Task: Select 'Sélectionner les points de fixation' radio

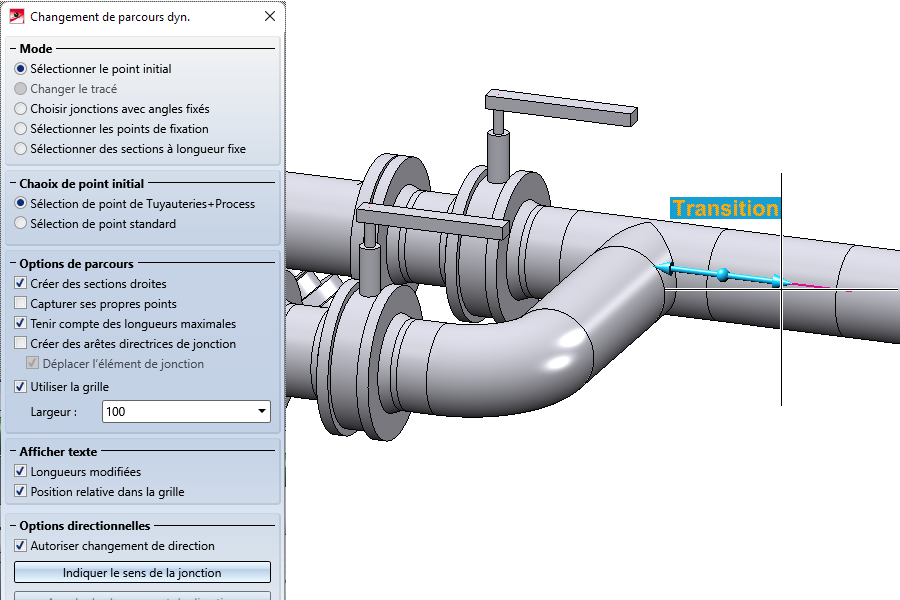Action: (21, 129)
